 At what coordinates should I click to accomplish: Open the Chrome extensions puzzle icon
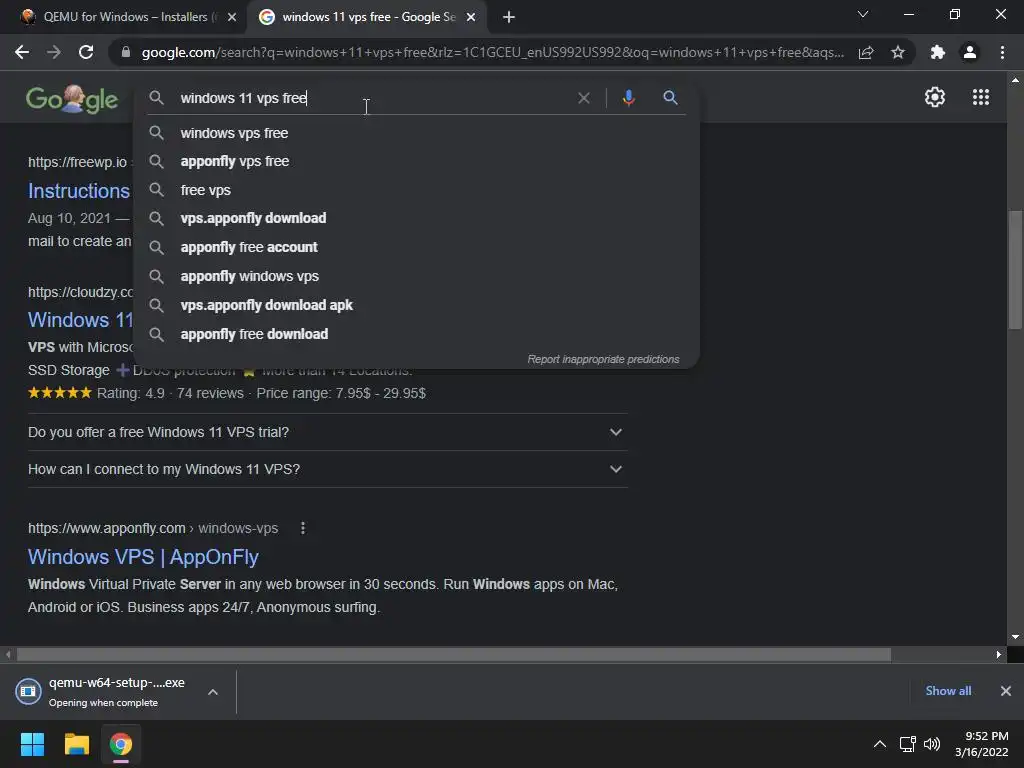[x=938, y=52]
